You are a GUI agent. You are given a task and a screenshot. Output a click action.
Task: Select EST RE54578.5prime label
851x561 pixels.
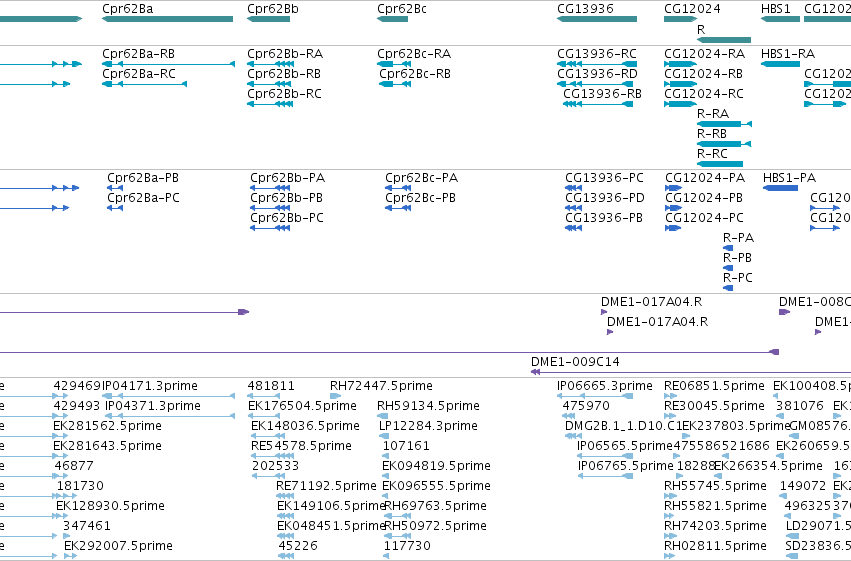tap(301, 446)
